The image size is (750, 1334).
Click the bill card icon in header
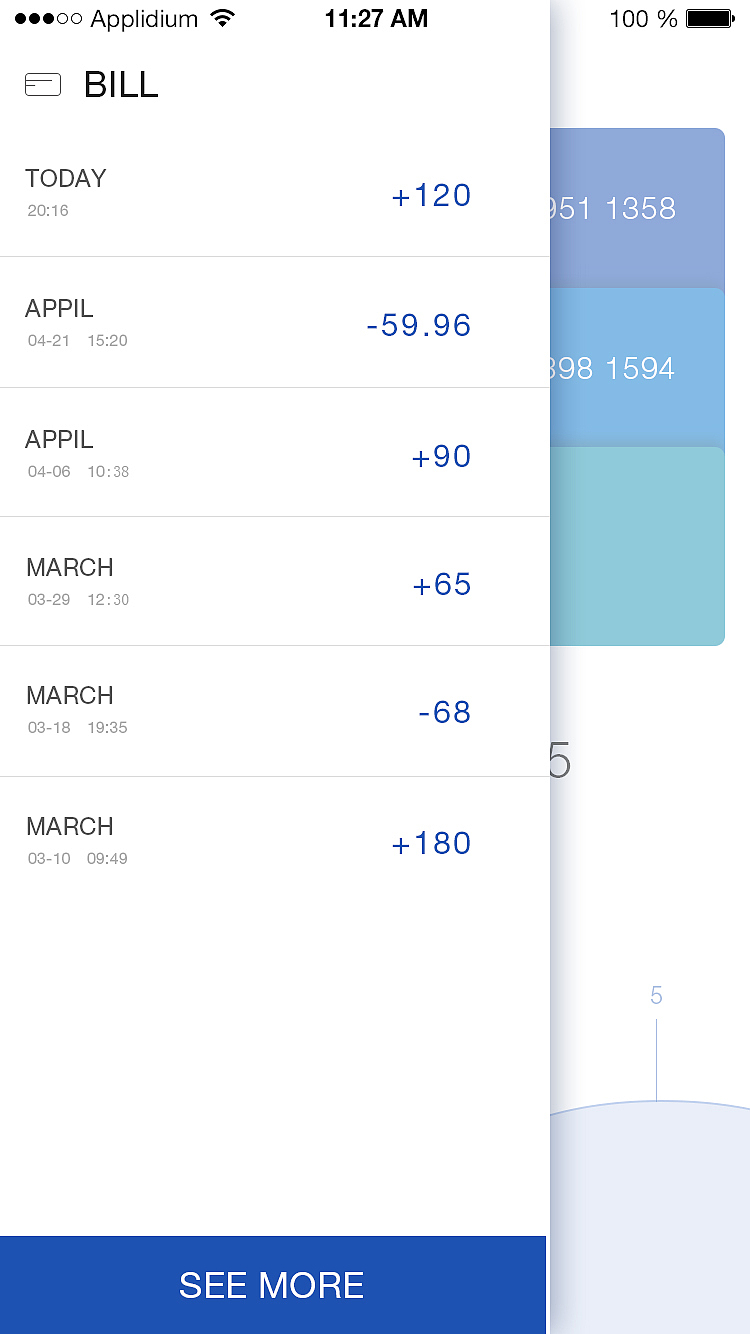click(43, 85)
